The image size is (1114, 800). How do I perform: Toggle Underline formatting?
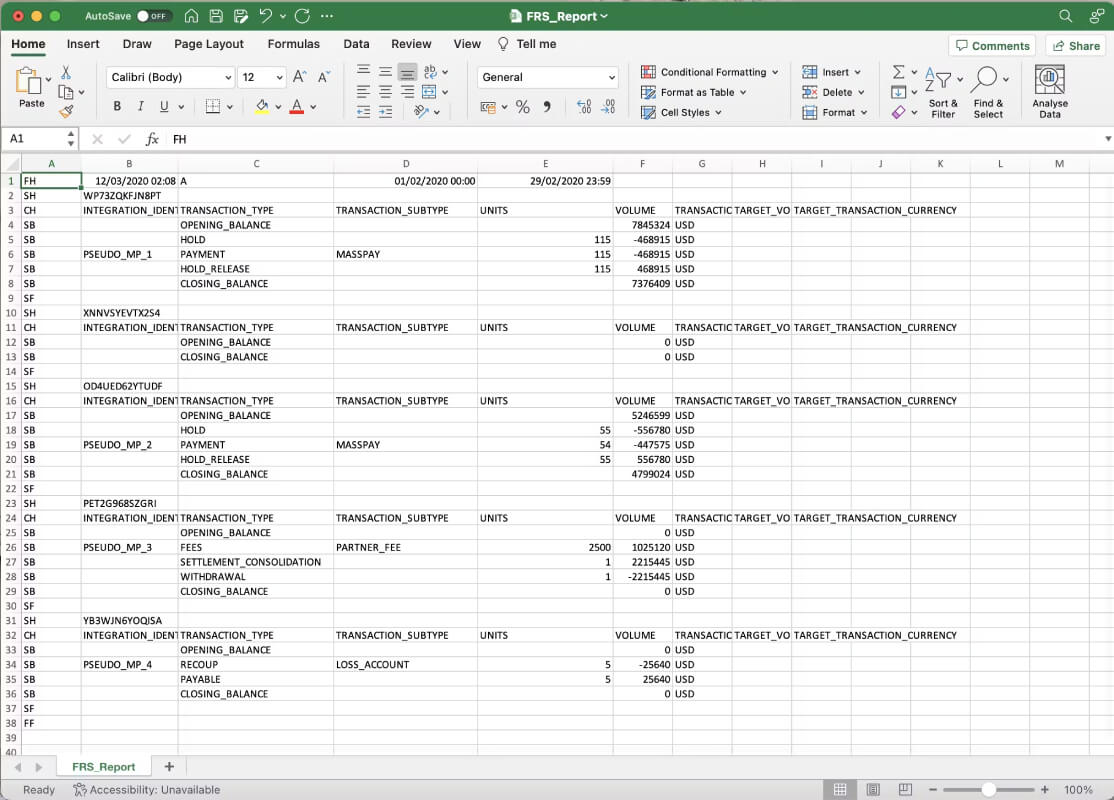[164, 107]
